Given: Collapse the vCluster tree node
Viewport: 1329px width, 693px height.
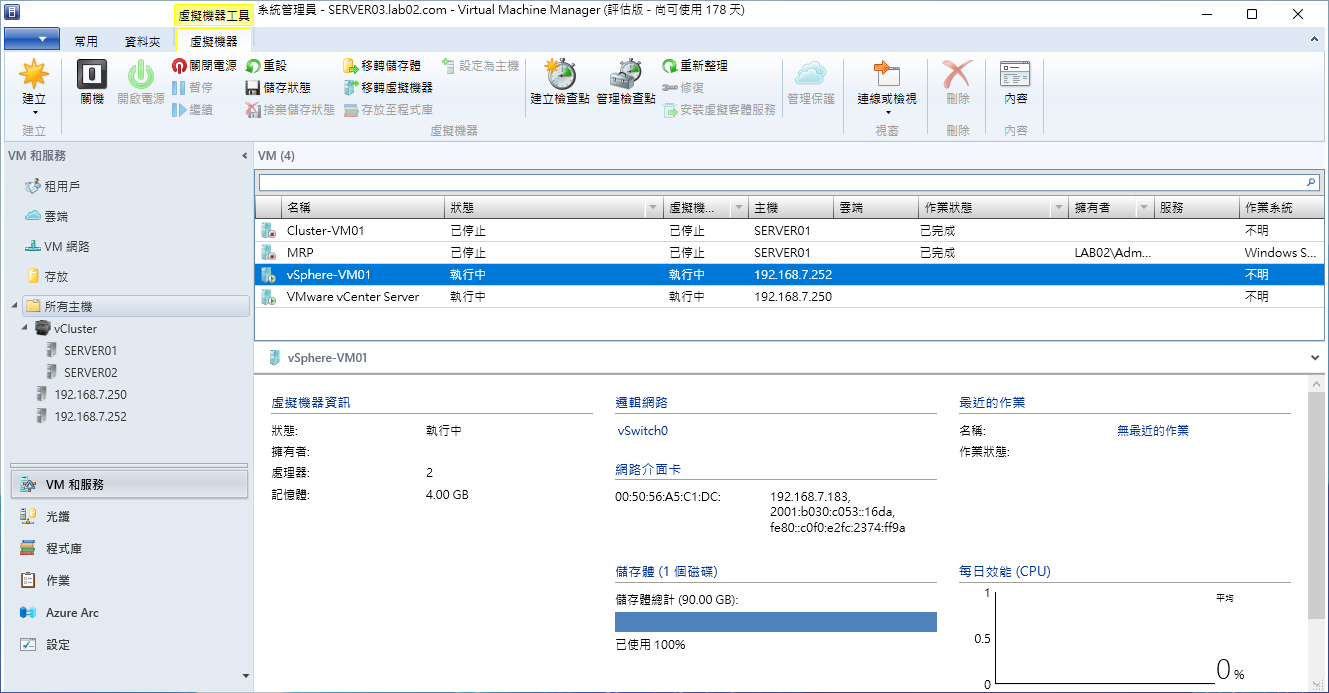Looking at the screenshot, I should (x=25, y=328).
